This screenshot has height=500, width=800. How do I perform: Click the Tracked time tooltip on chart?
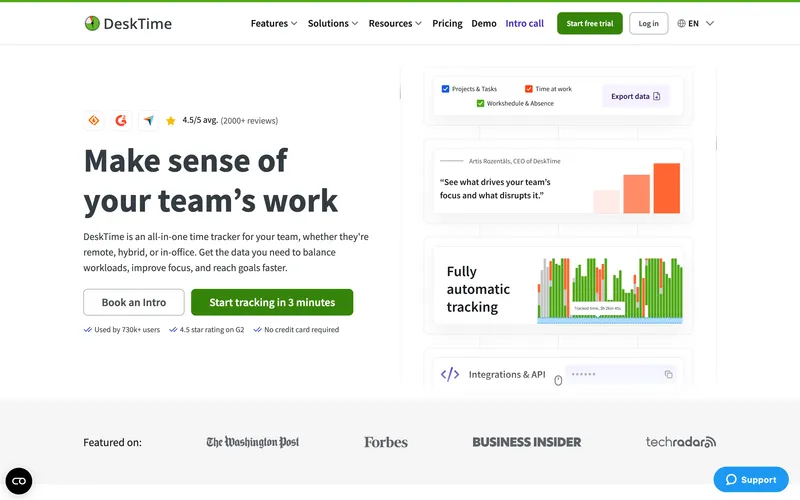pos(597,309)
